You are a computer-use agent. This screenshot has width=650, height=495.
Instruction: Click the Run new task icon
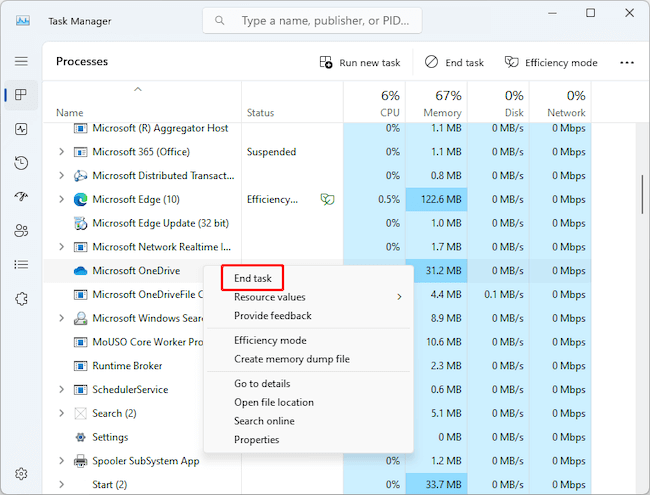point(326,62)
